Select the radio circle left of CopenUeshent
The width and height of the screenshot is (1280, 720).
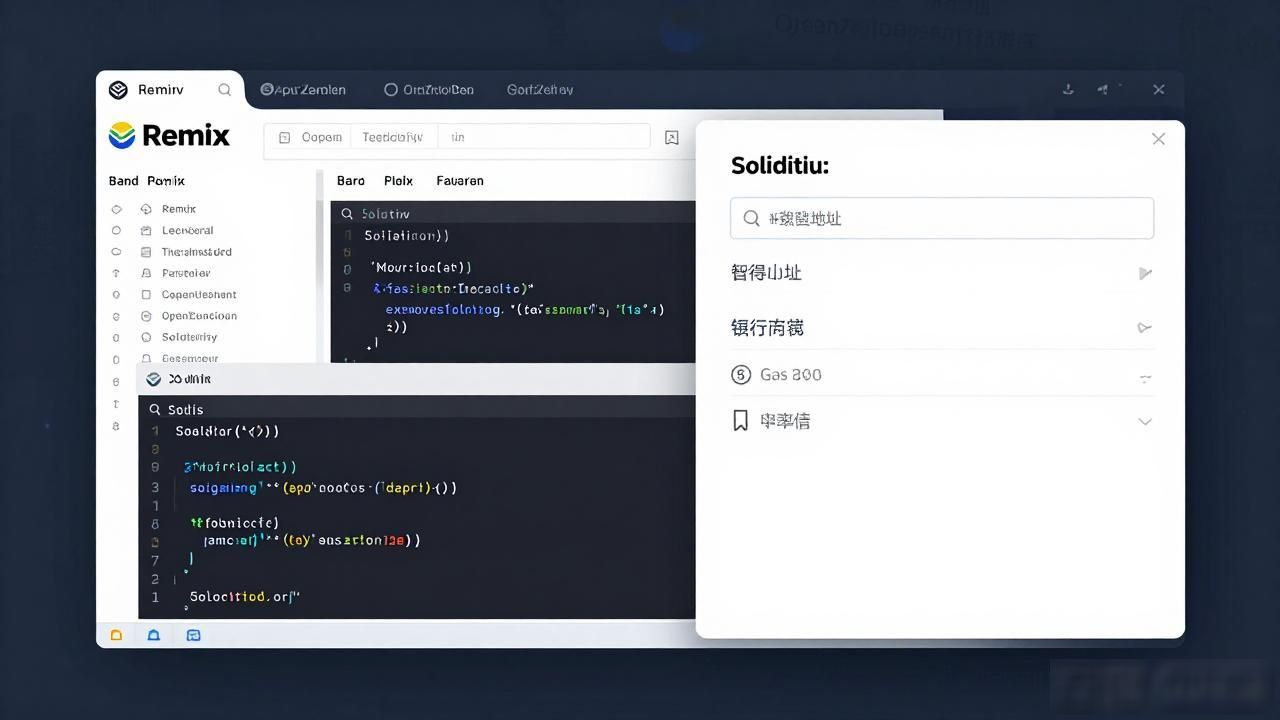pos(116,295)
